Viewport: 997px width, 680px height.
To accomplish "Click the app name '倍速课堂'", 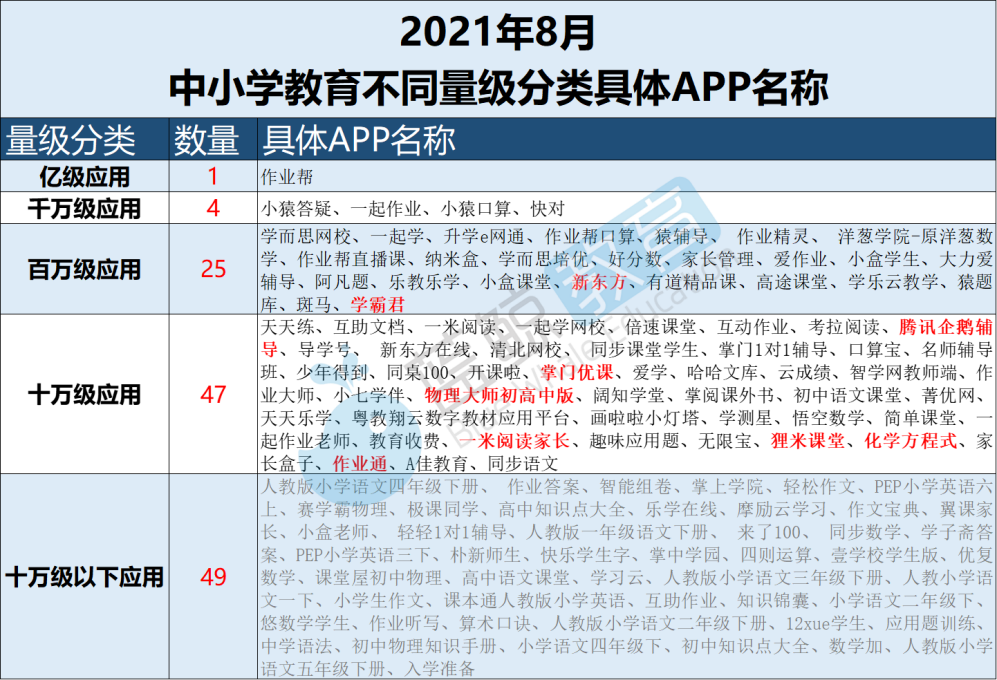I will 661,327.
